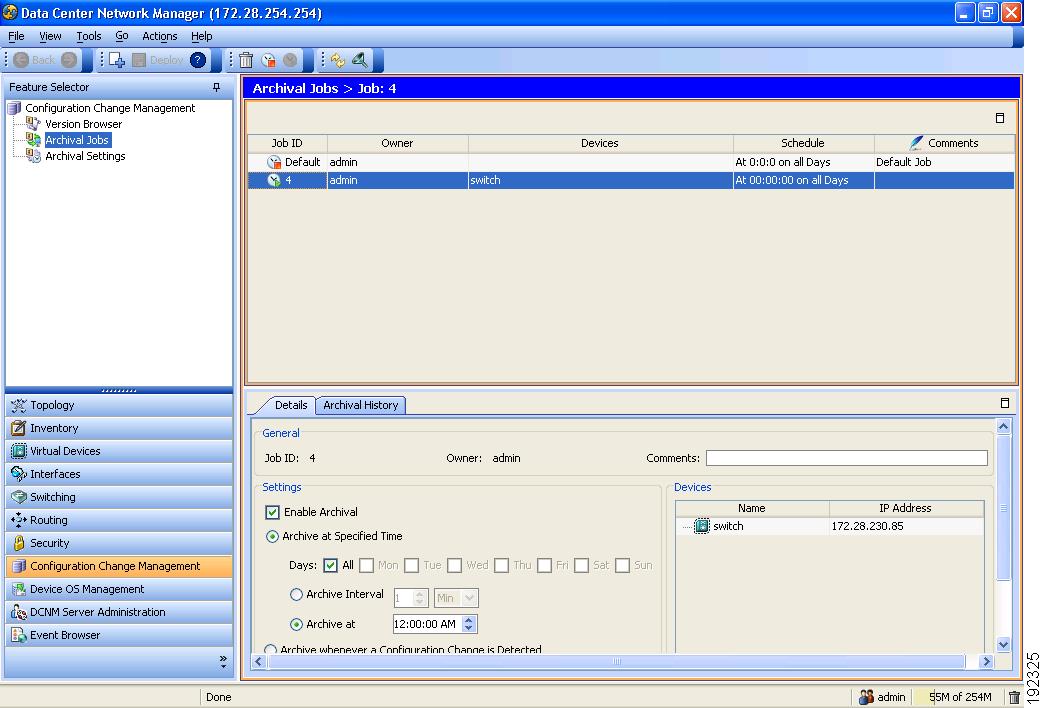The width and height of the screenshot is (1044, 708).
Task: Click the Delete trash can toolbar icon
Action: [x=246, y=60]
